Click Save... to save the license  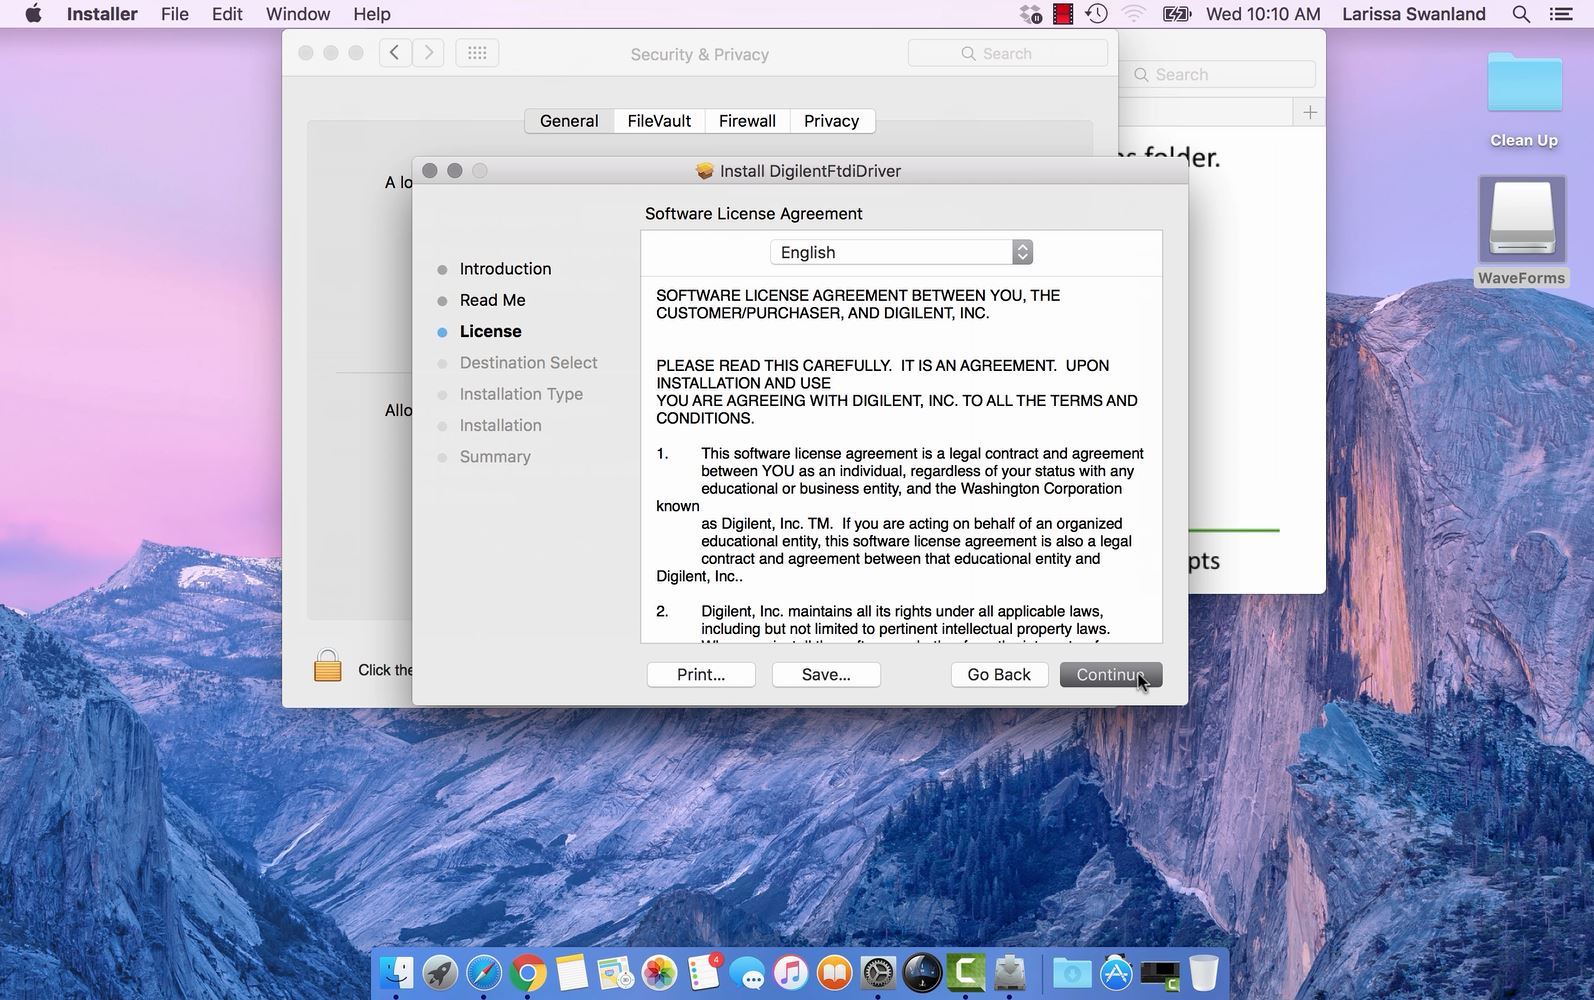click(826, 675)
